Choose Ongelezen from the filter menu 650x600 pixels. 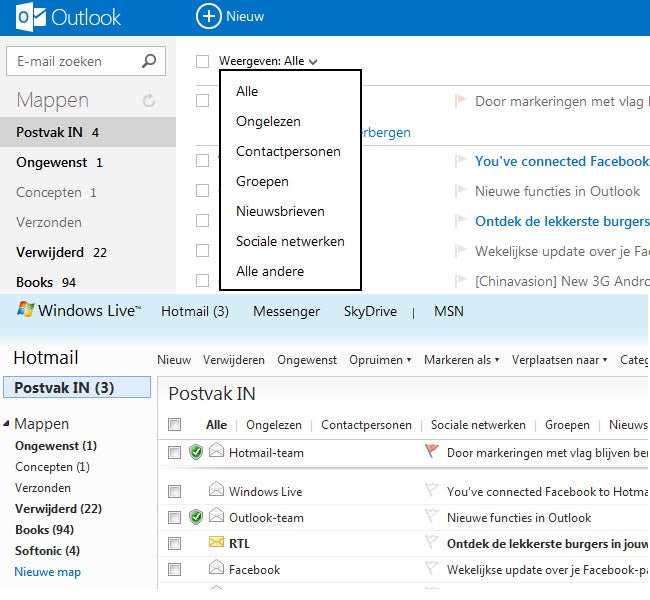coord(268,121)
